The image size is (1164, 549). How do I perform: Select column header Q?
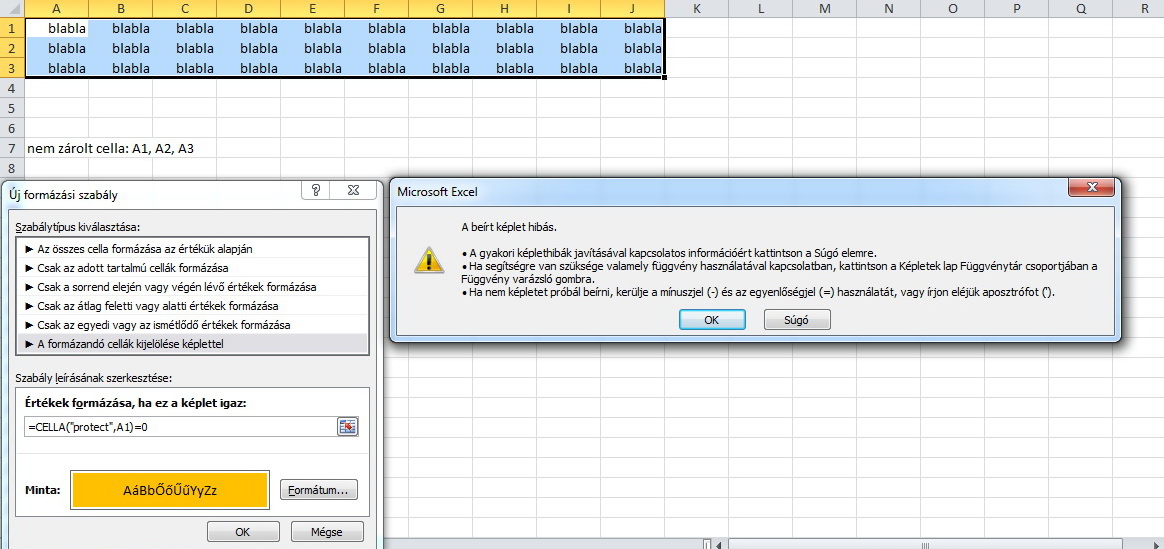[x=1081, y=9]
